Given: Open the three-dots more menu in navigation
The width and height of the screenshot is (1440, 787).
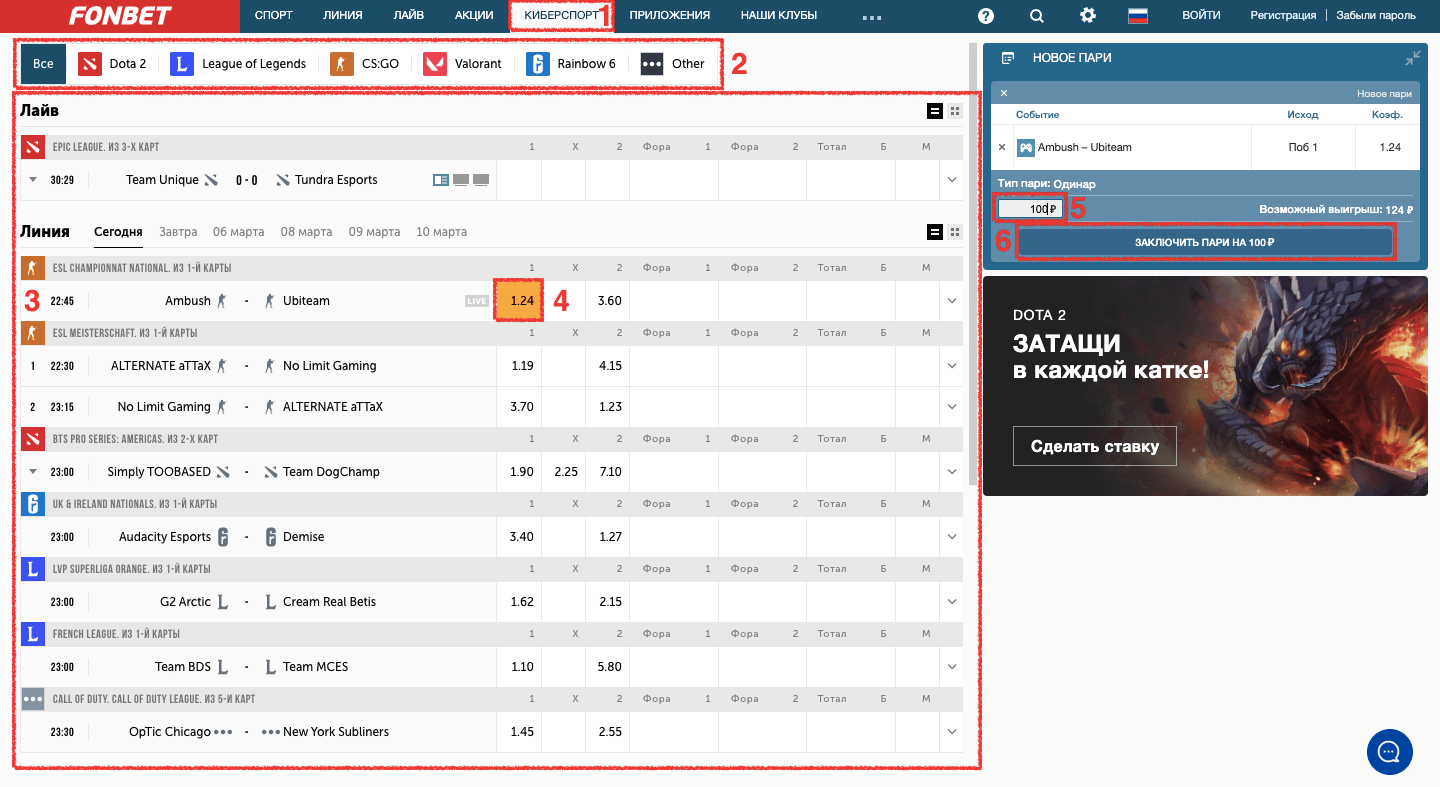Looking at the screenshot, I should tap(871, 17).
